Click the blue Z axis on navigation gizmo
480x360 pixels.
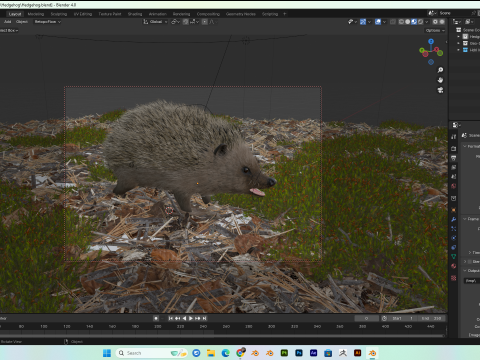pos(431,41)
